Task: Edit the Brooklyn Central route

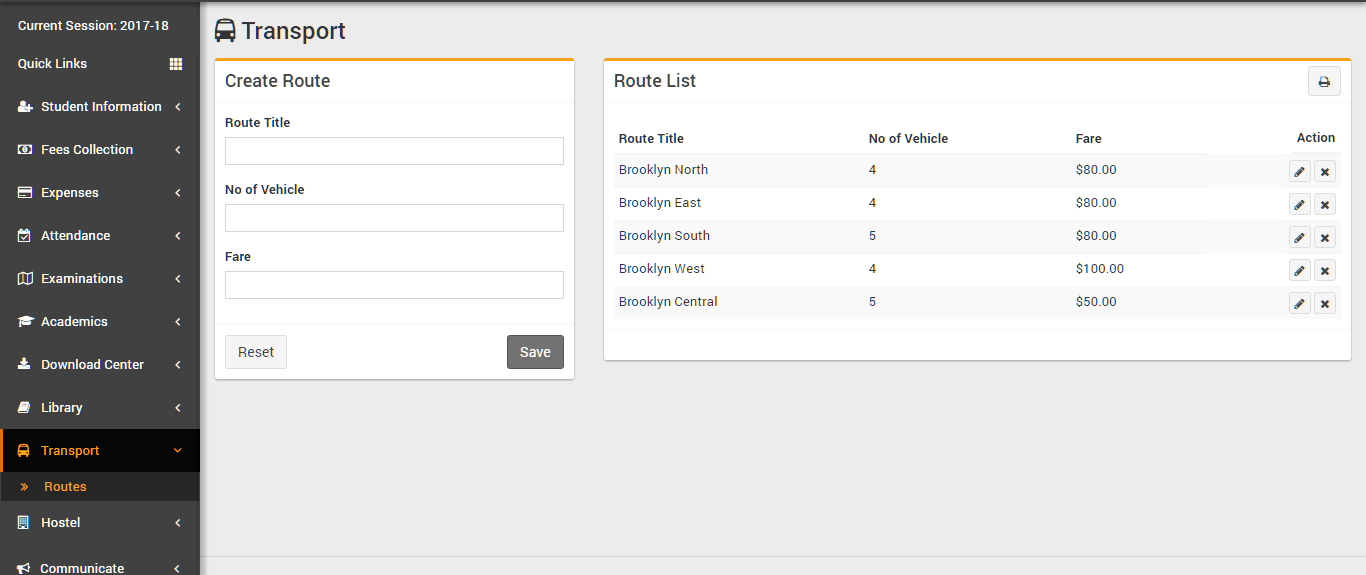Action: click(1299, 304)
